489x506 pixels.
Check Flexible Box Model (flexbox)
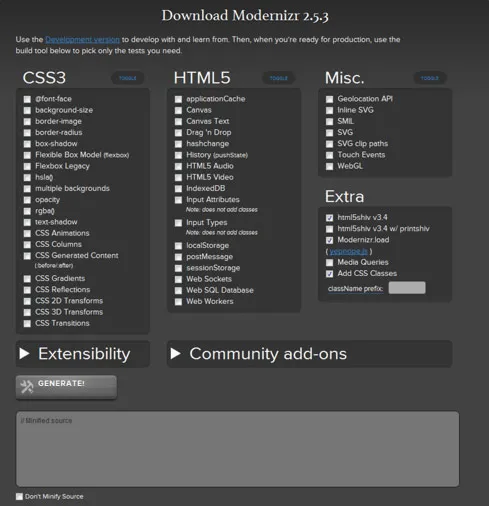click(27, 155)
